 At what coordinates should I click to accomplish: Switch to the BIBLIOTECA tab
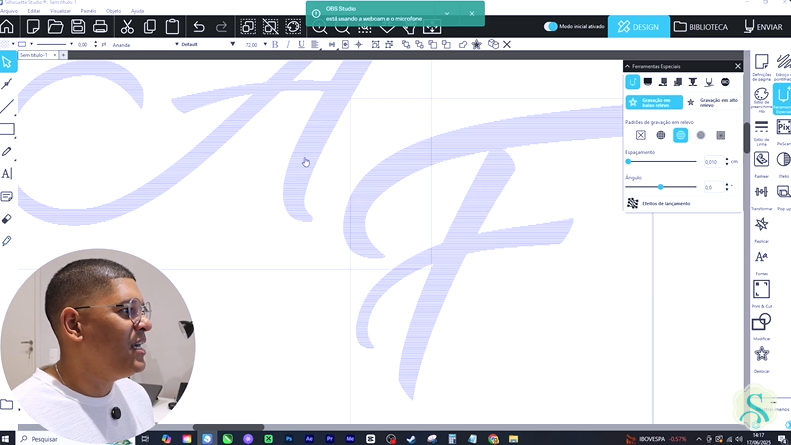tap(701, 27)
